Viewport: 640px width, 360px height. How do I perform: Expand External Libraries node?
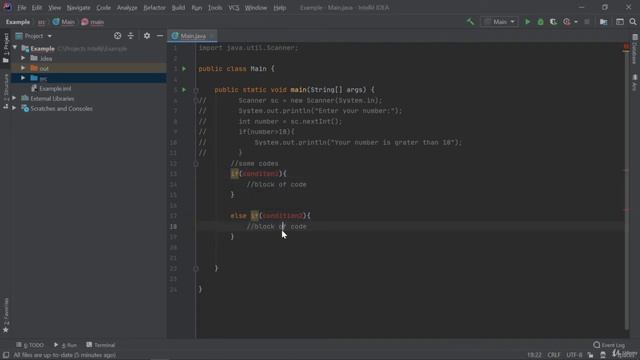coord(14,98)
